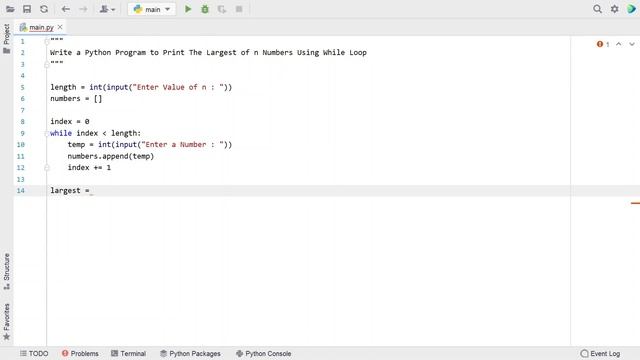This screenshot has width=640, height=360.
Task: Place cursor after 'largest =' on line 14
Action: [x=91, y=191]
